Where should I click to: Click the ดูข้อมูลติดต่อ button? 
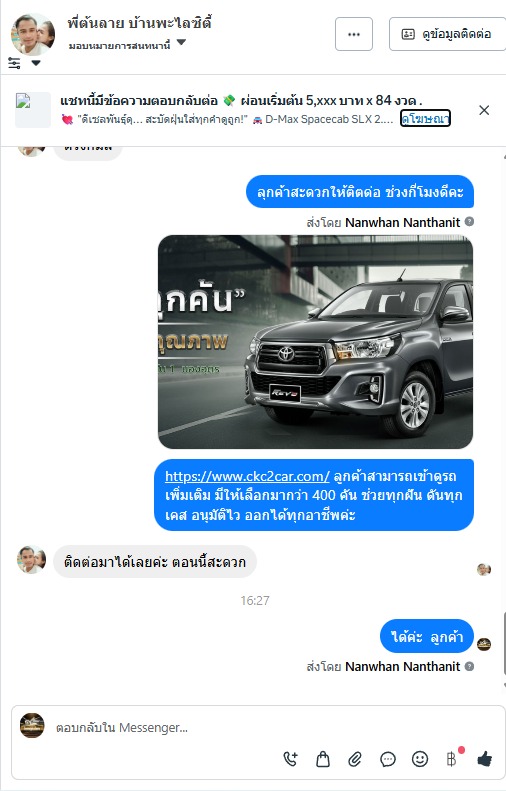click(447, 34)
